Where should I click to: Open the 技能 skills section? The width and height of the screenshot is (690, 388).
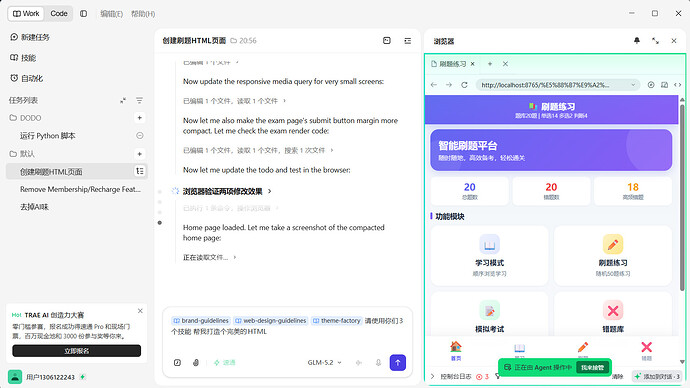pyautogui.click(x=23, y=58)
